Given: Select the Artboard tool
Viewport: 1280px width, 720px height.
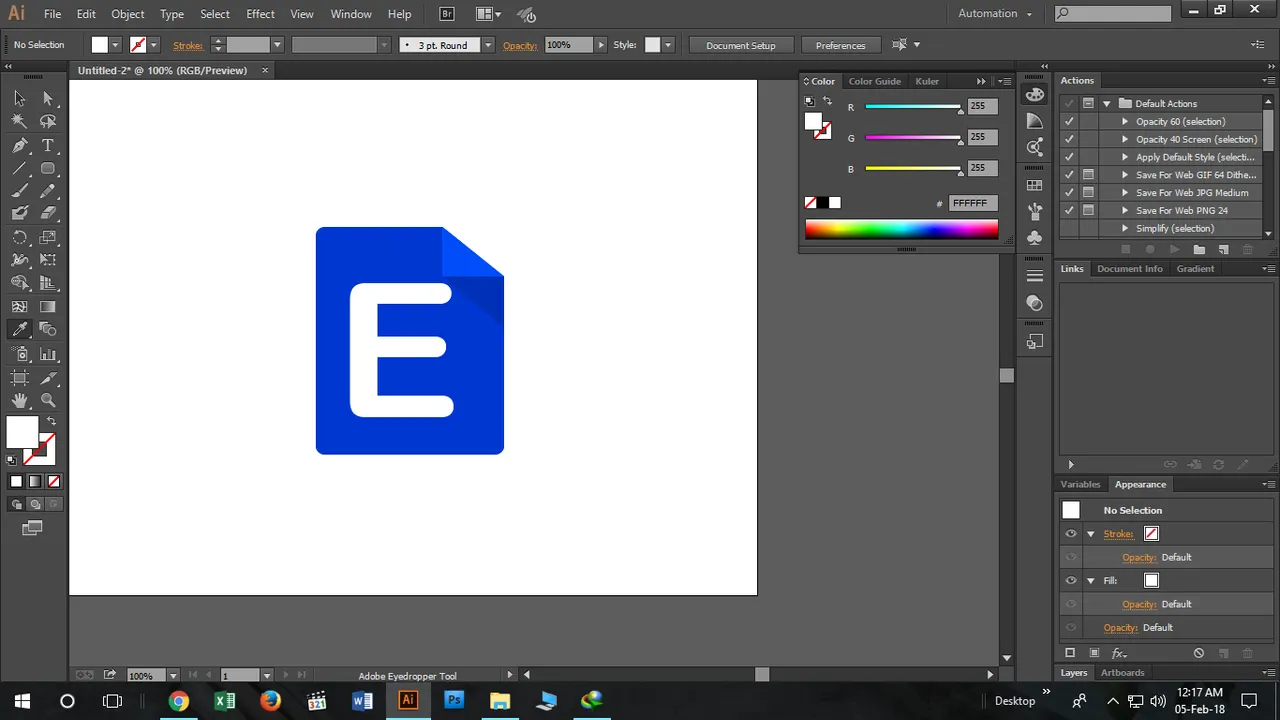Looking at the screenshot, I should click(x=19, y=377).
